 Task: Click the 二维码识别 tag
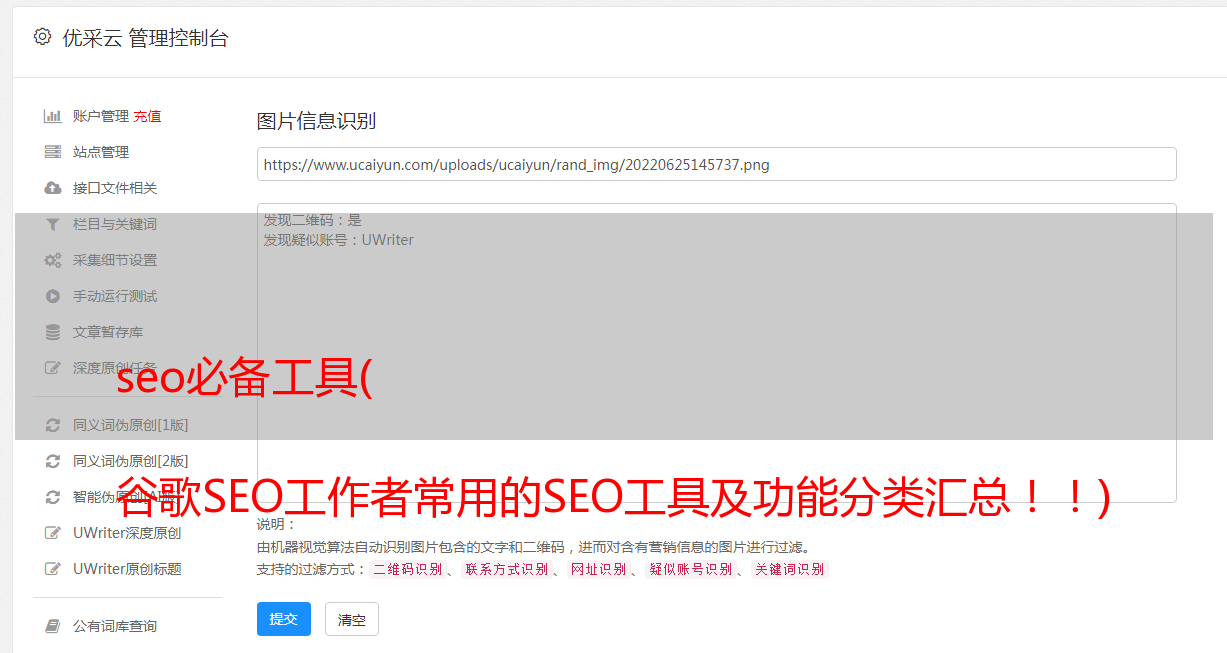[x=407, y=569]
